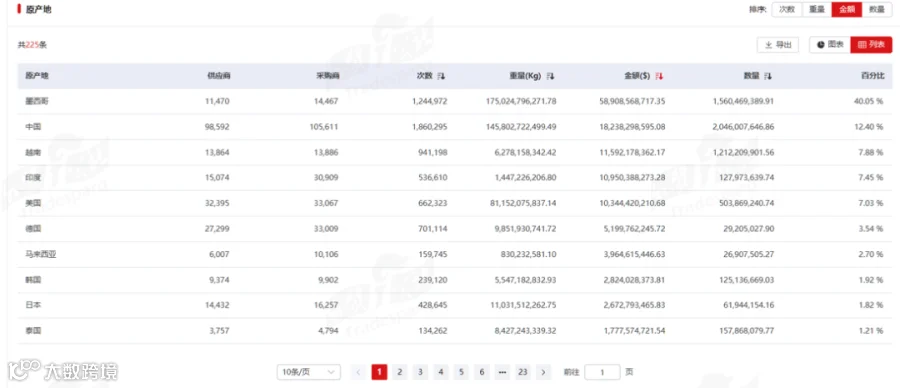900x388 pixels.
Task: Sort by 次数 column sort icon
Action: coord(441,76)
